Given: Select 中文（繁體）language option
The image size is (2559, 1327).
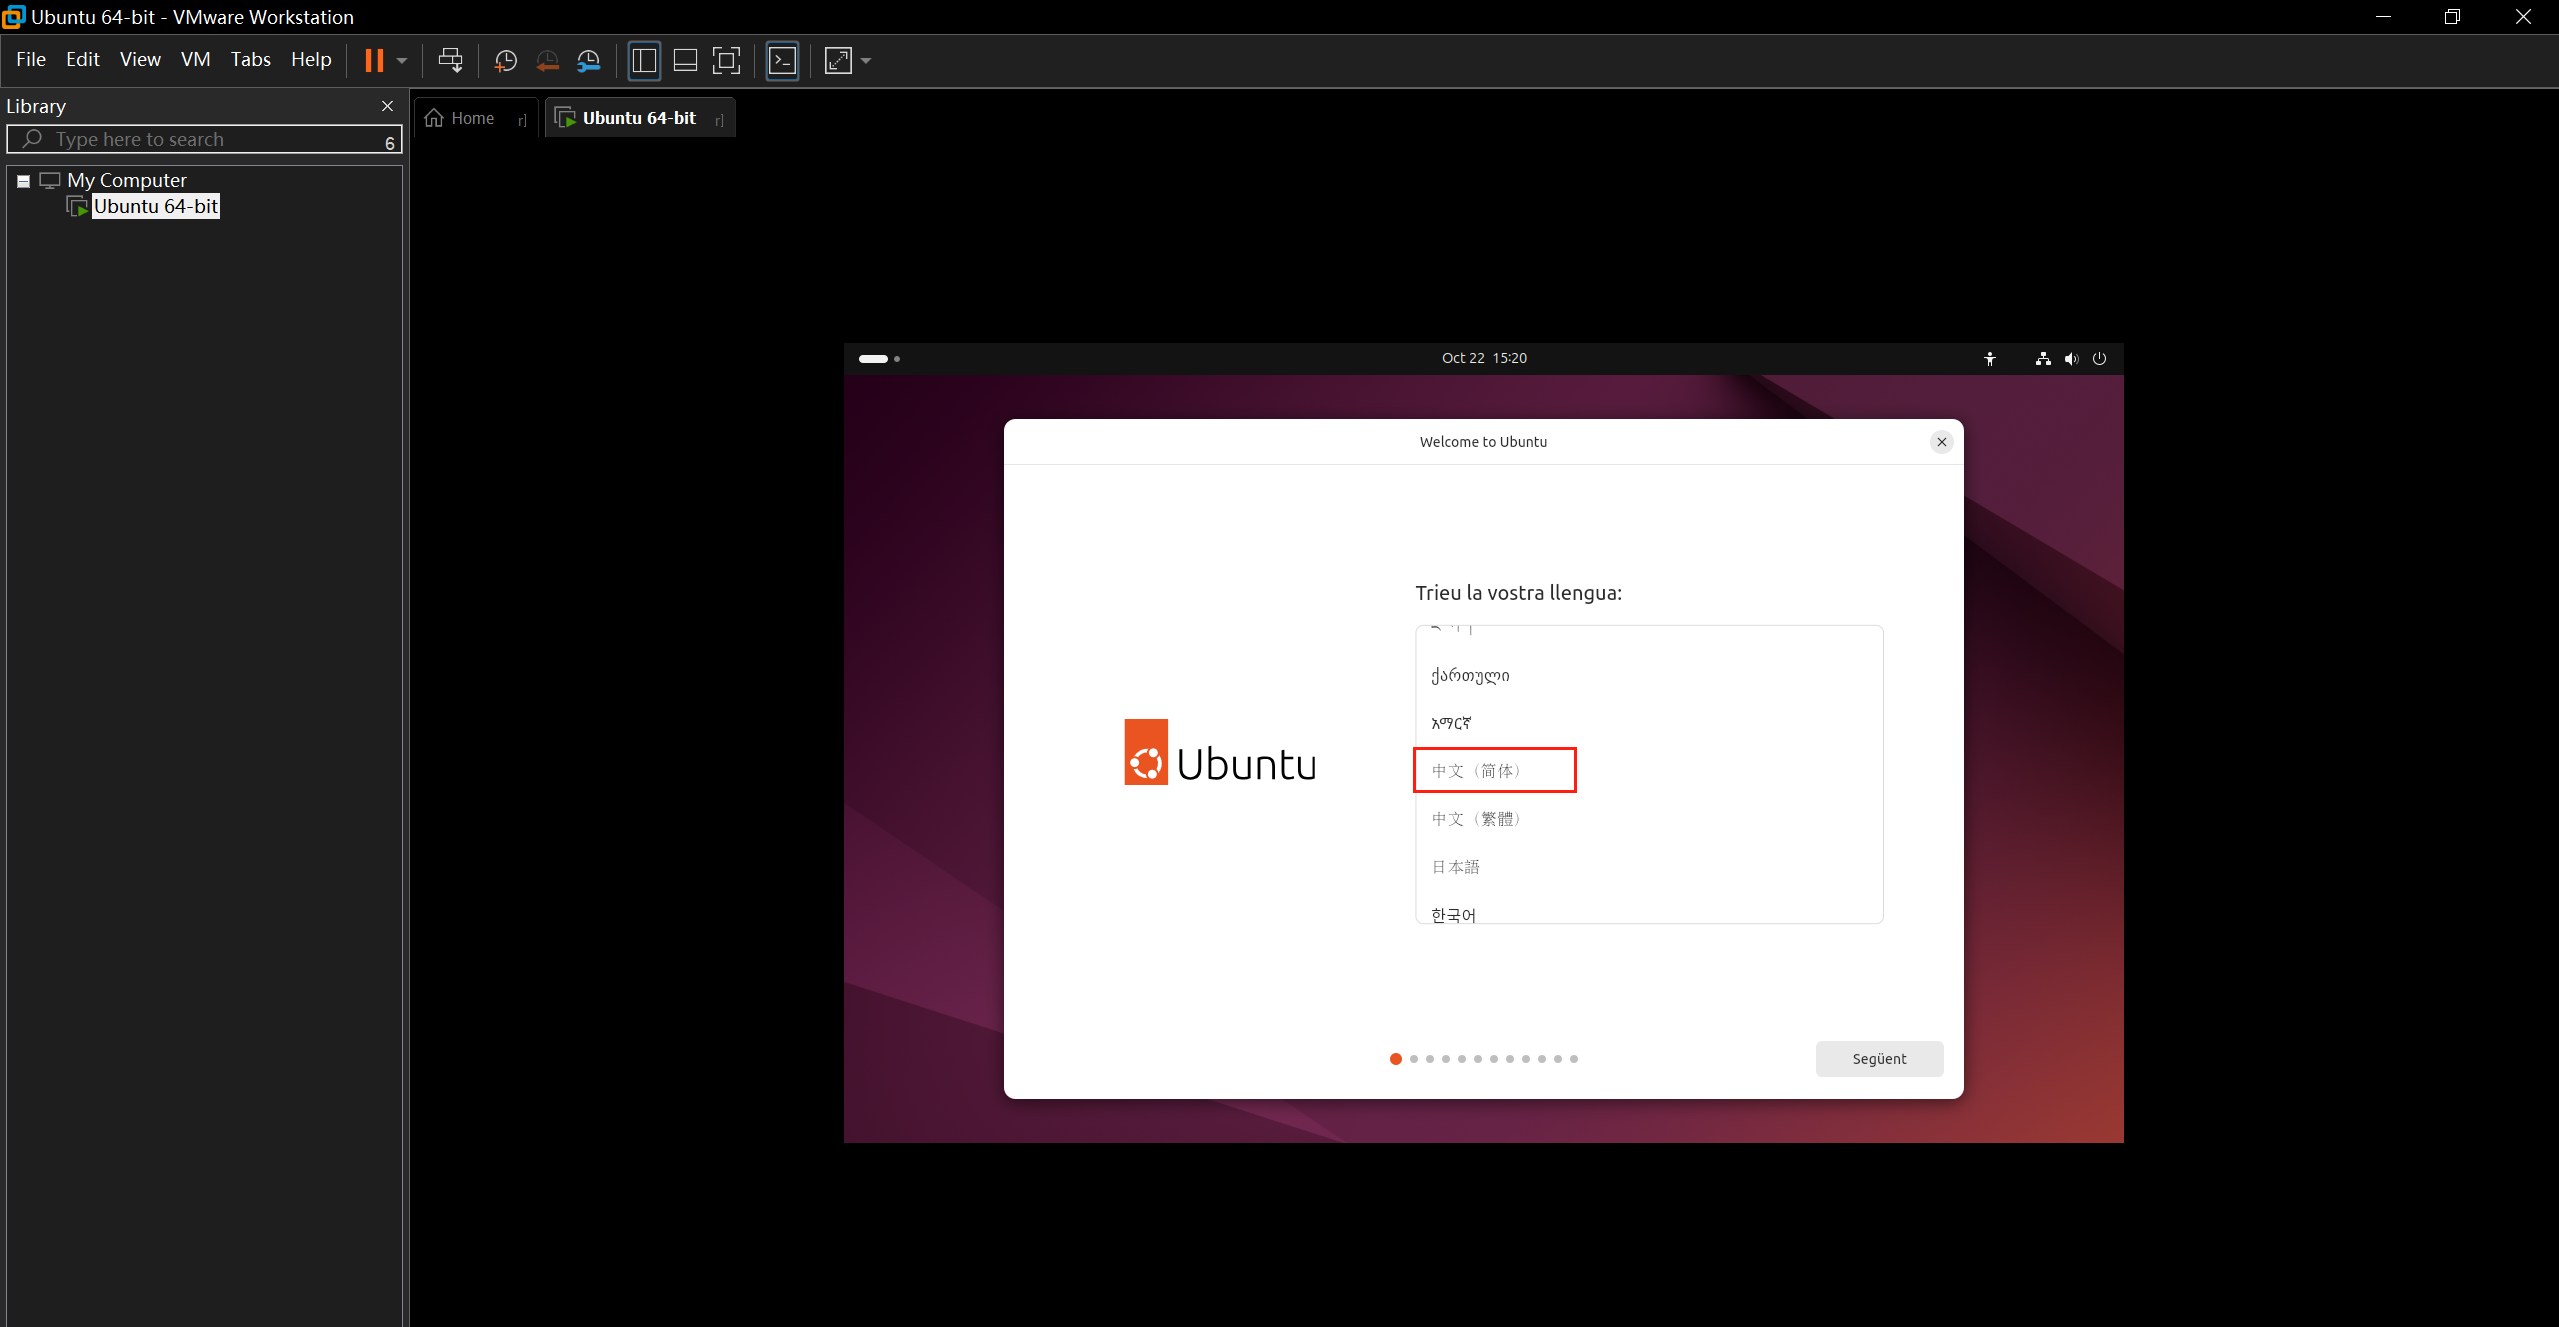Looking at the screenshot, I should (x=1476, y=819).
